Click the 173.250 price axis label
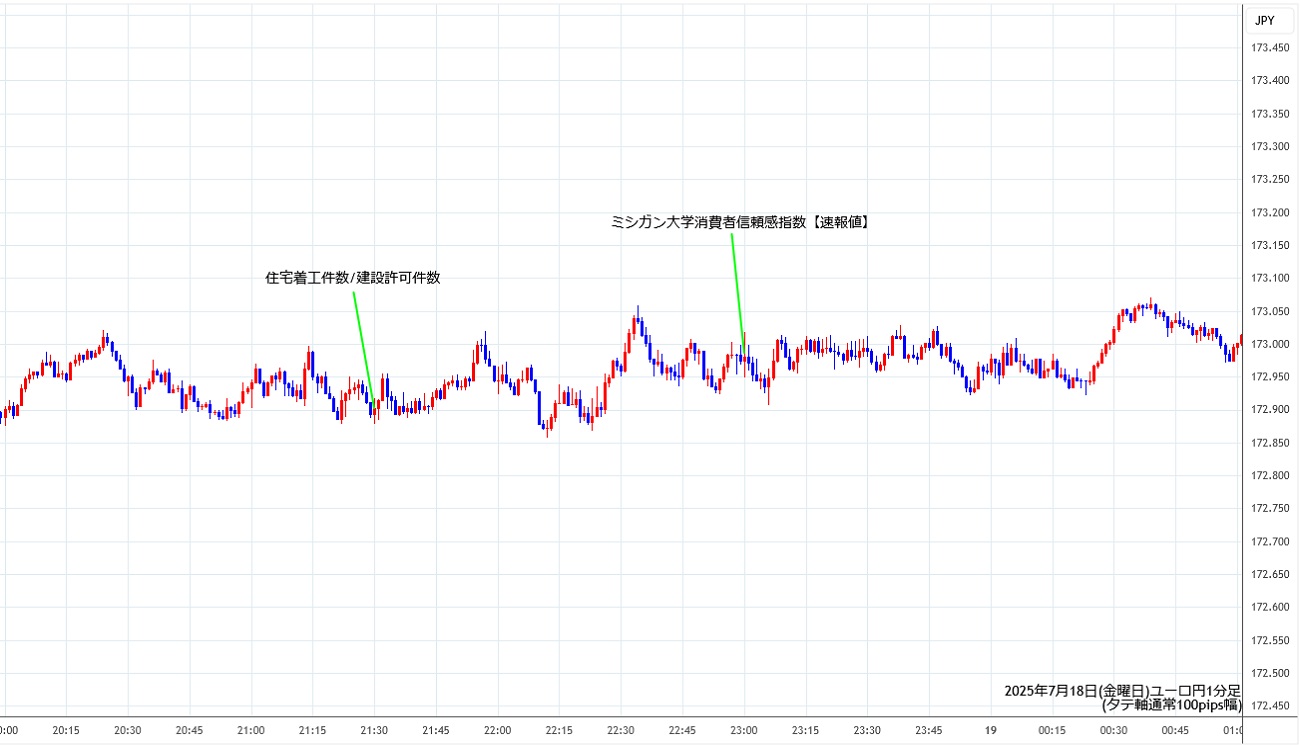Screen dimensions: 1300x745 pos(1269,180)
